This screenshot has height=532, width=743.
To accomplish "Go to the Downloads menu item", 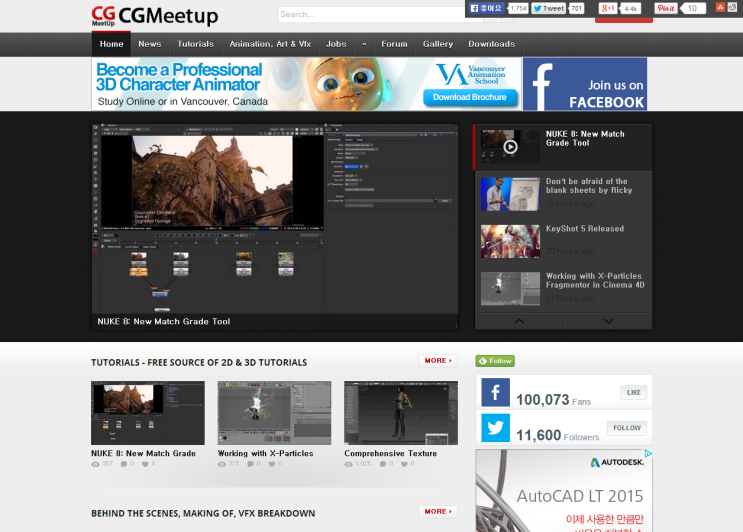I will point(491,44).
